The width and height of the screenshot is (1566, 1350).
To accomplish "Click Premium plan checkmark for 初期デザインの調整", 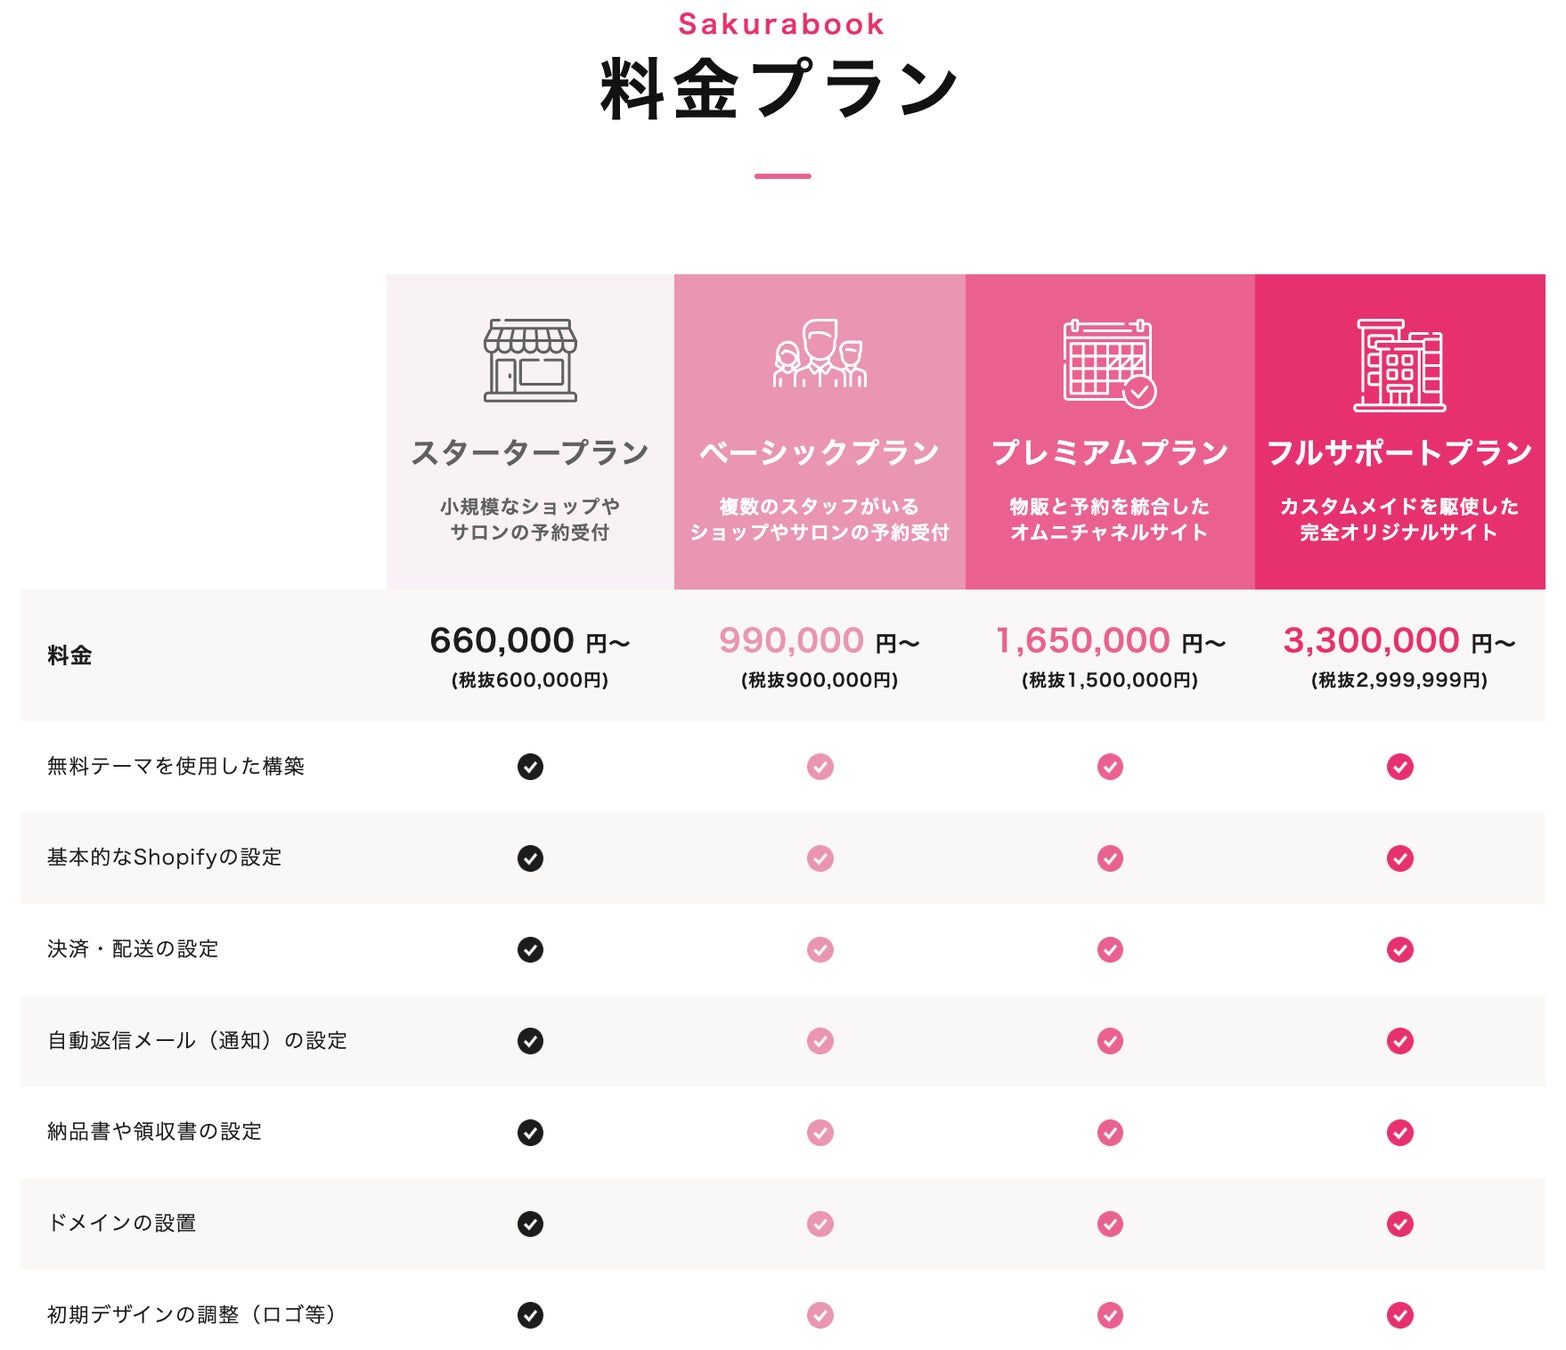I will [1110, 1315].
